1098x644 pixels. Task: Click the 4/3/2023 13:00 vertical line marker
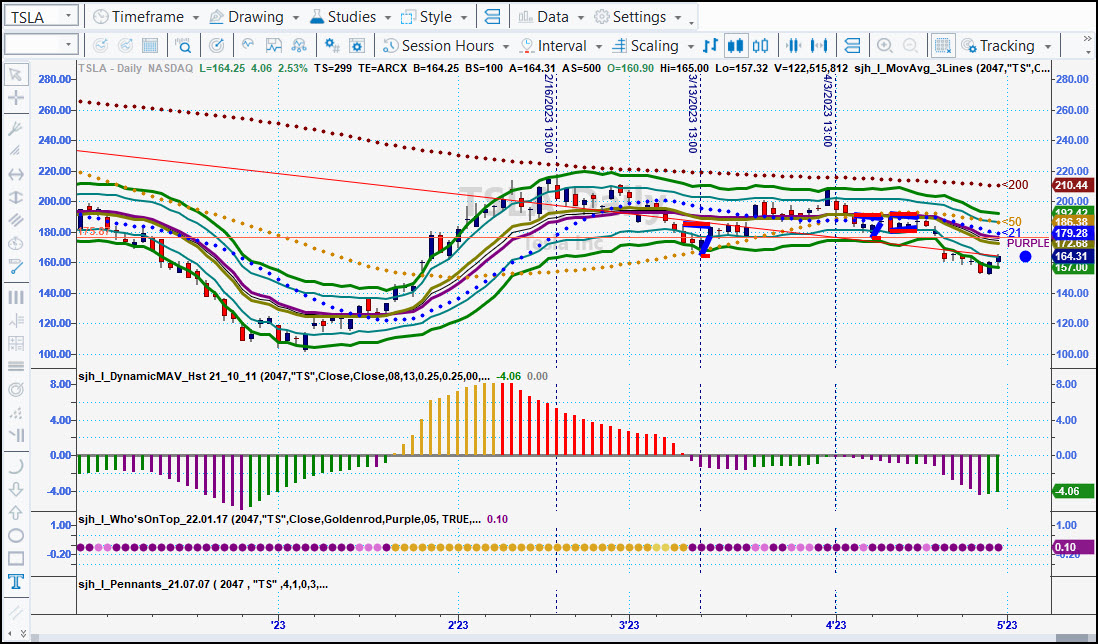pyautogui.click(x=828, y=109)
